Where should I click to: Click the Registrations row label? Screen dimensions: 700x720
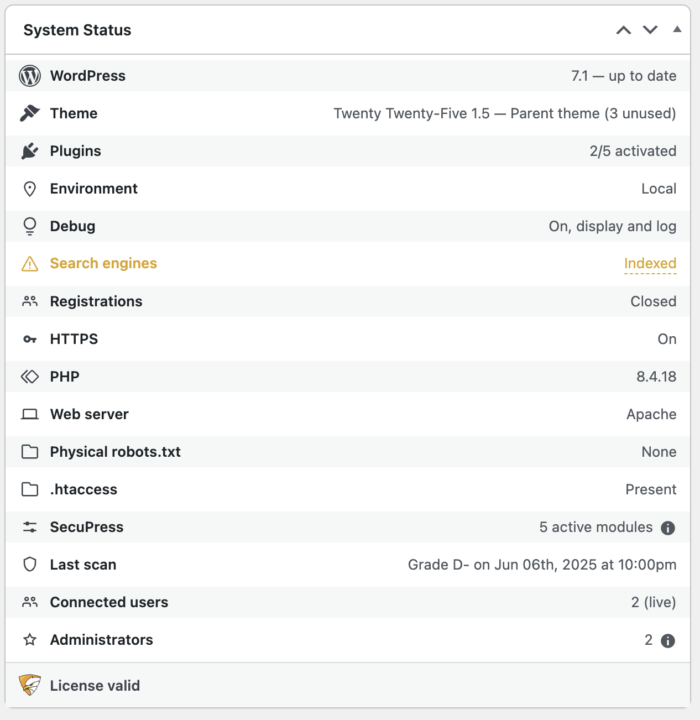[x=96, y=301]
